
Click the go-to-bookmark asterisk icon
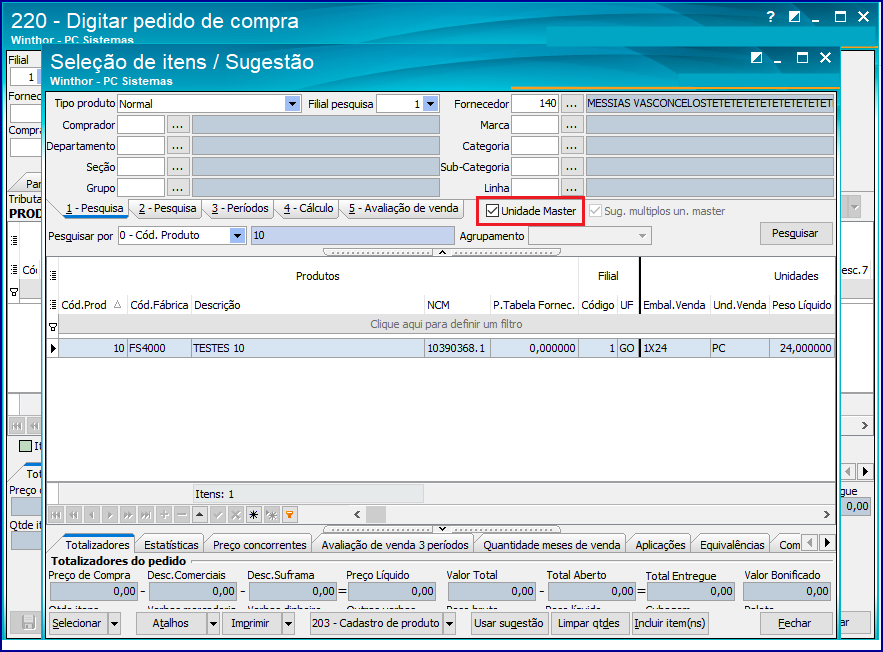(x=272, y=515)
